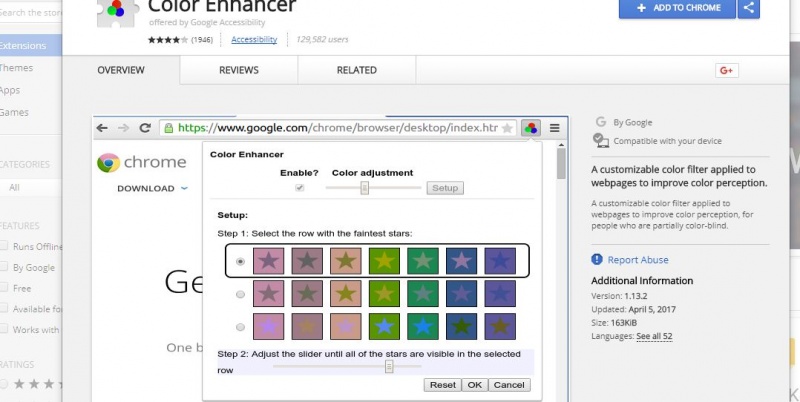Click the Cancel button
800x402 pixels.
[x=509, y=385]
